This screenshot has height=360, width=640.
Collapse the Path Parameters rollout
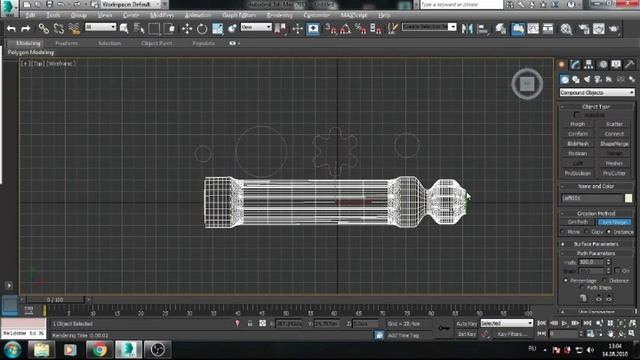[596, 253]
